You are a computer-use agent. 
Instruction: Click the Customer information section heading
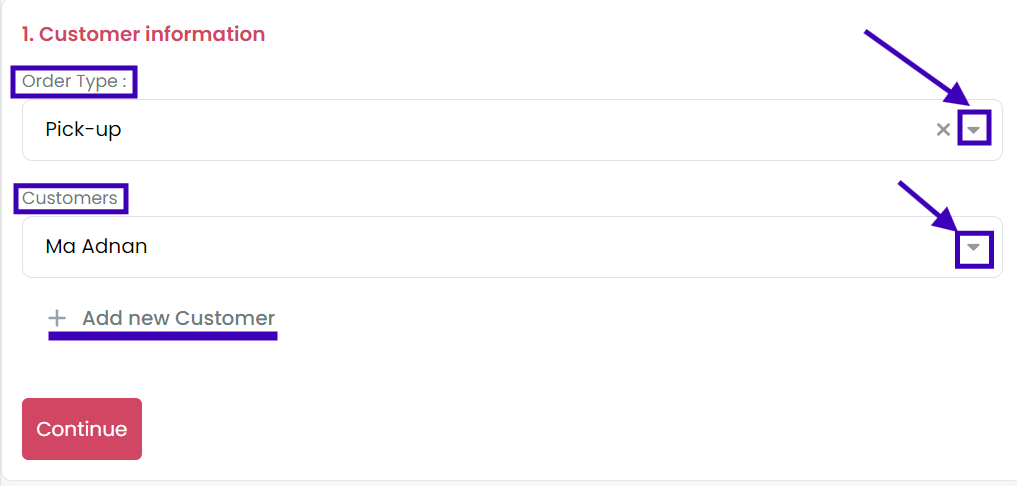[x=143, y=34]
